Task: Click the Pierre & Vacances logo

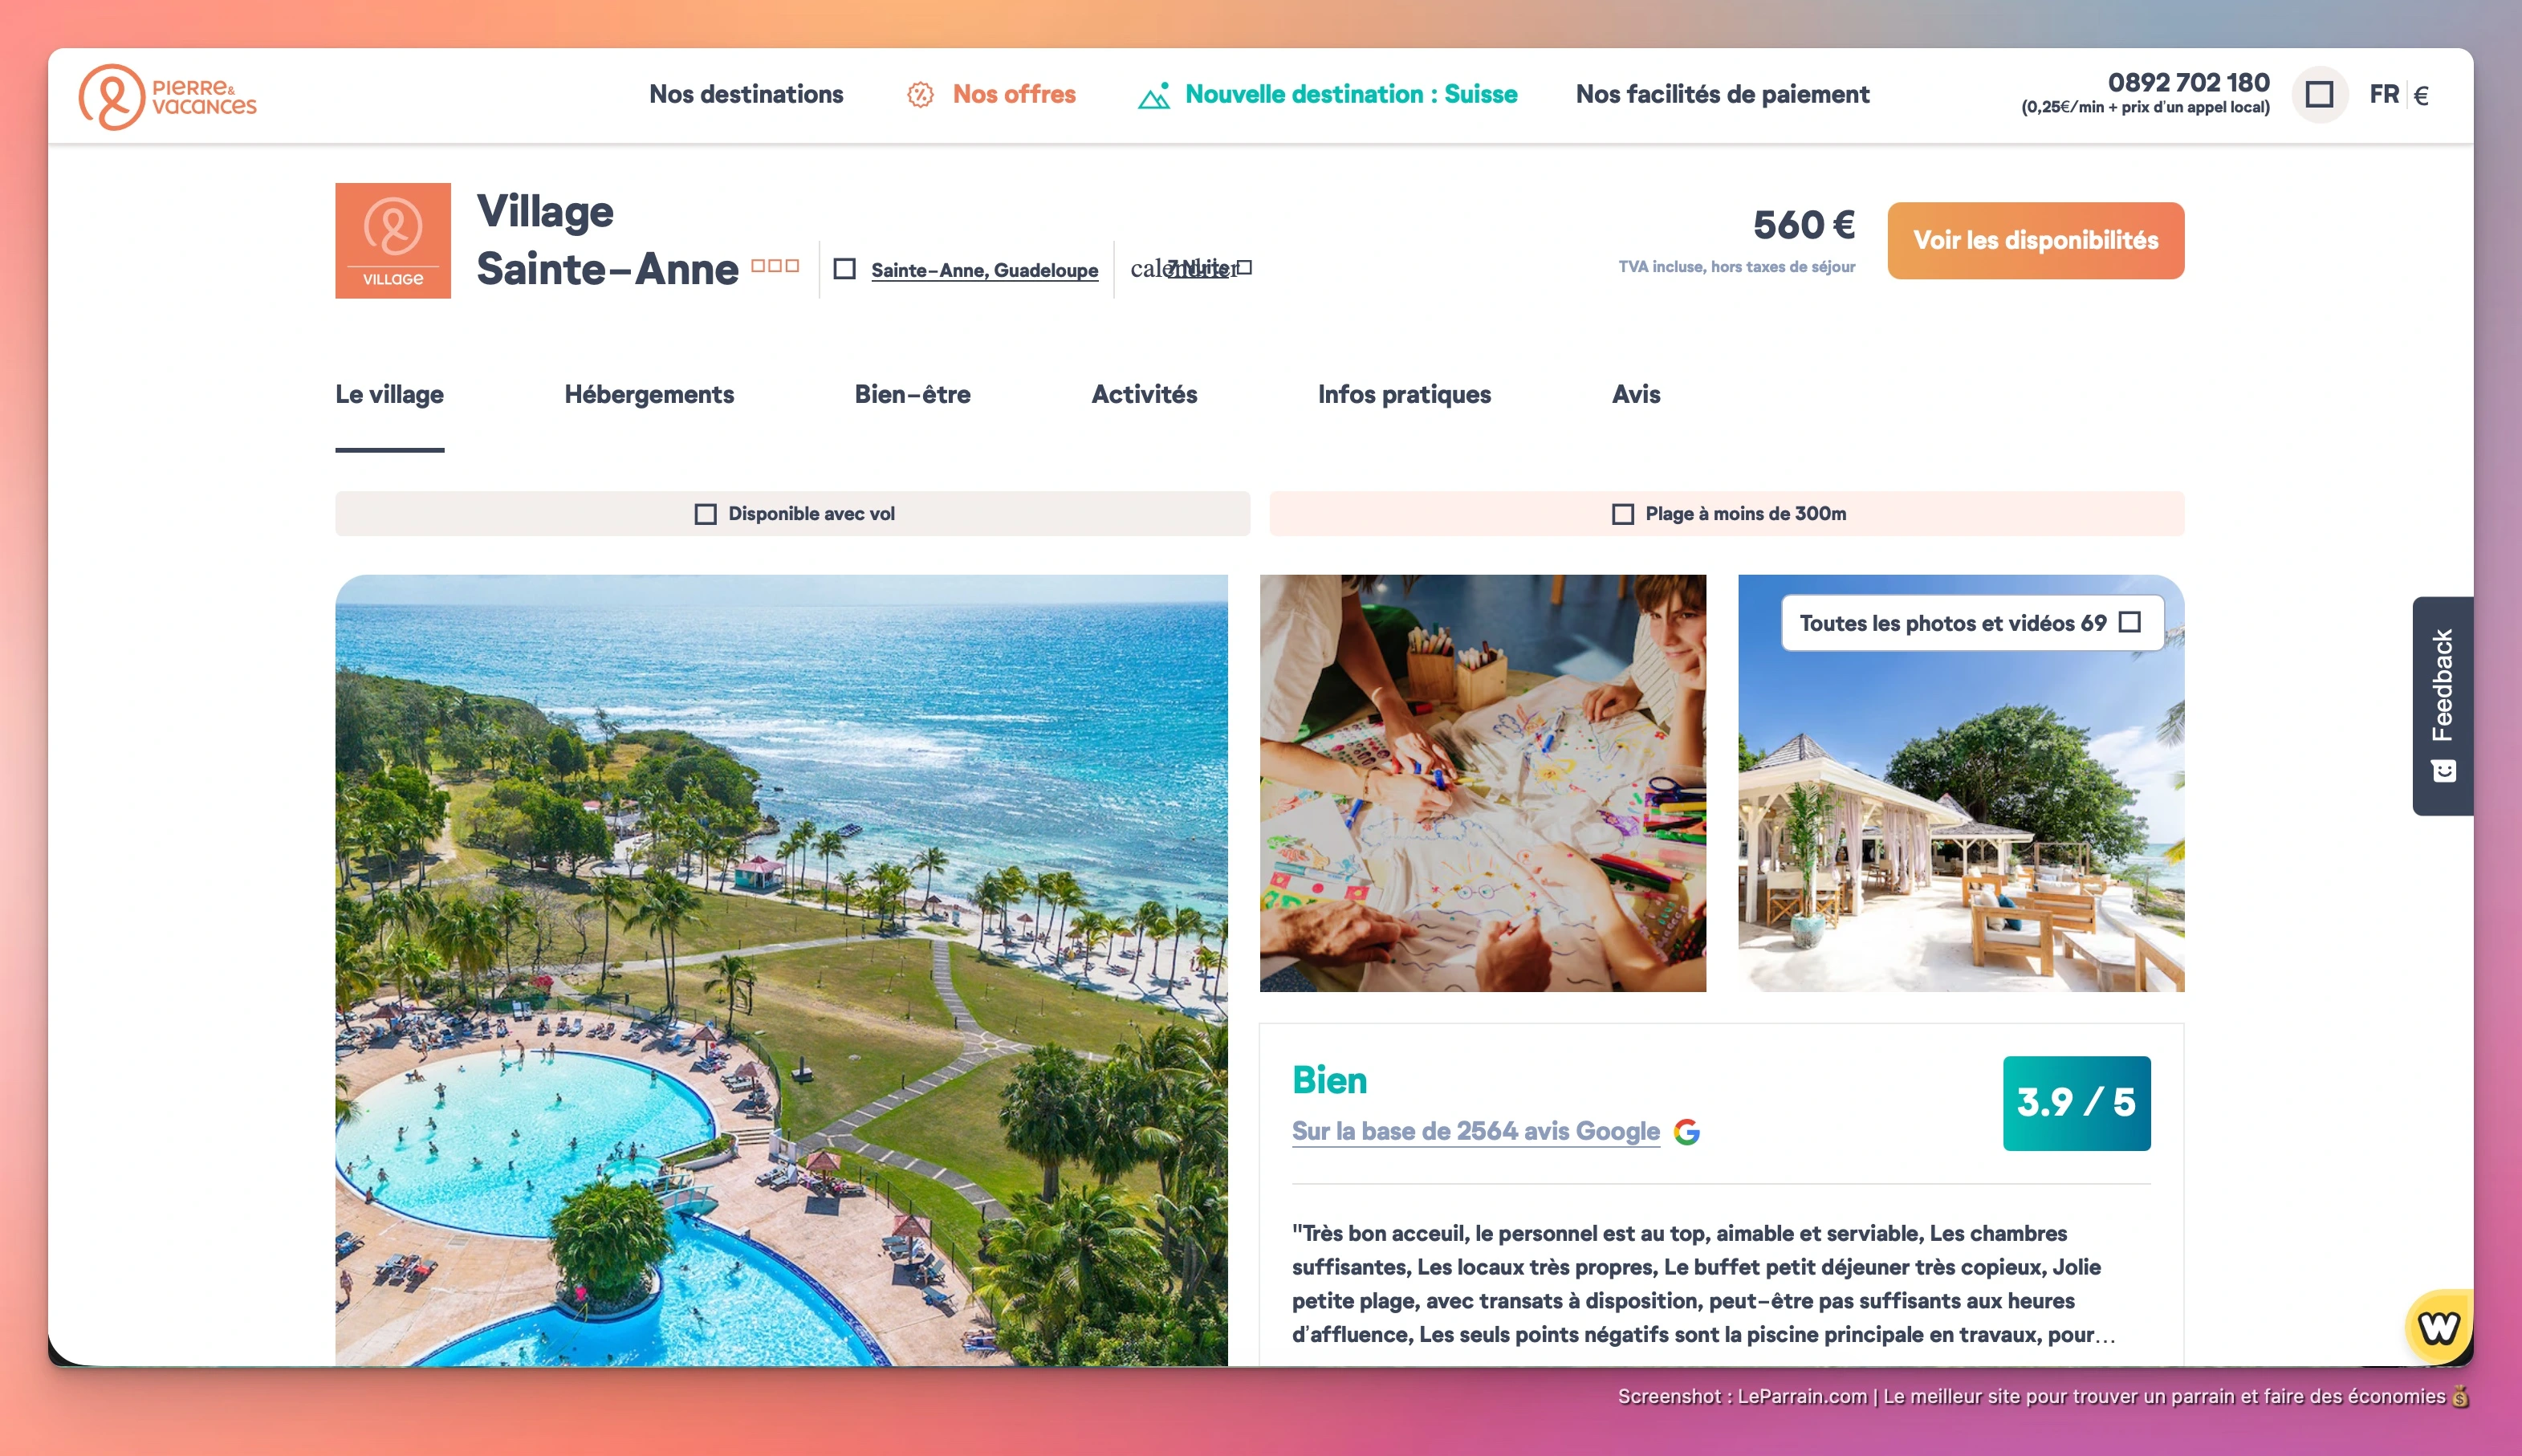Action: coord(167,96)
